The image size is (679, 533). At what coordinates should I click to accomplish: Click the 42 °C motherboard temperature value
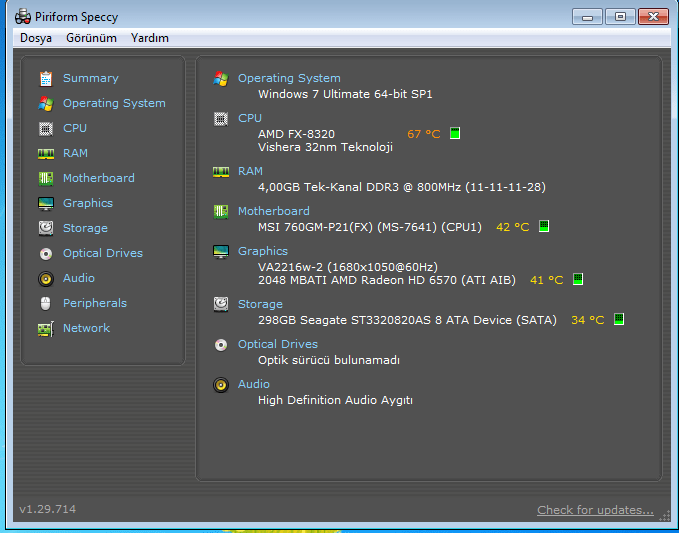point(513,227)
